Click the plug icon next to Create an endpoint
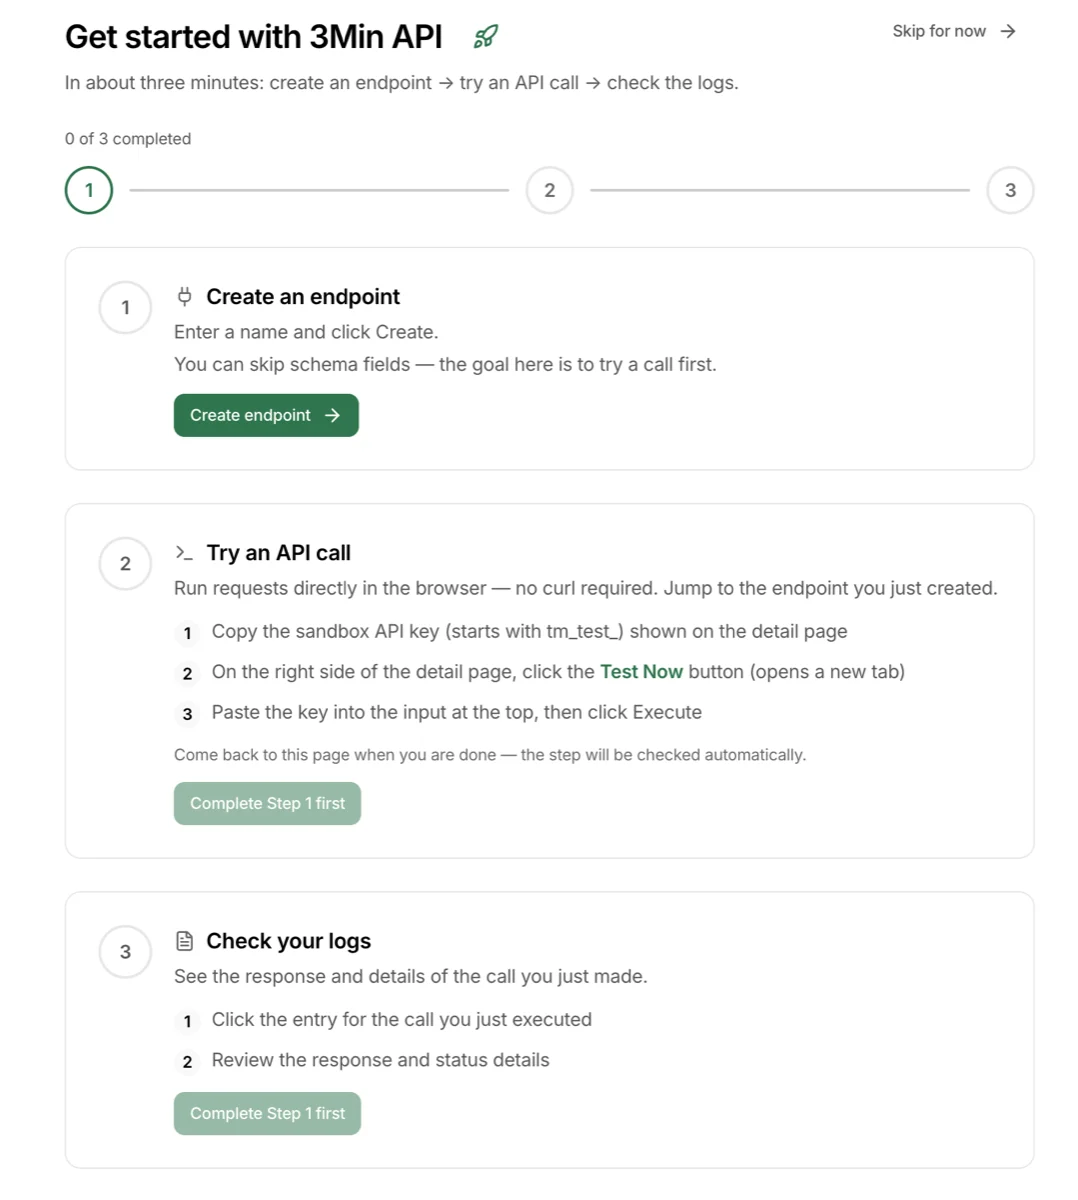 [x=184, y=296]
